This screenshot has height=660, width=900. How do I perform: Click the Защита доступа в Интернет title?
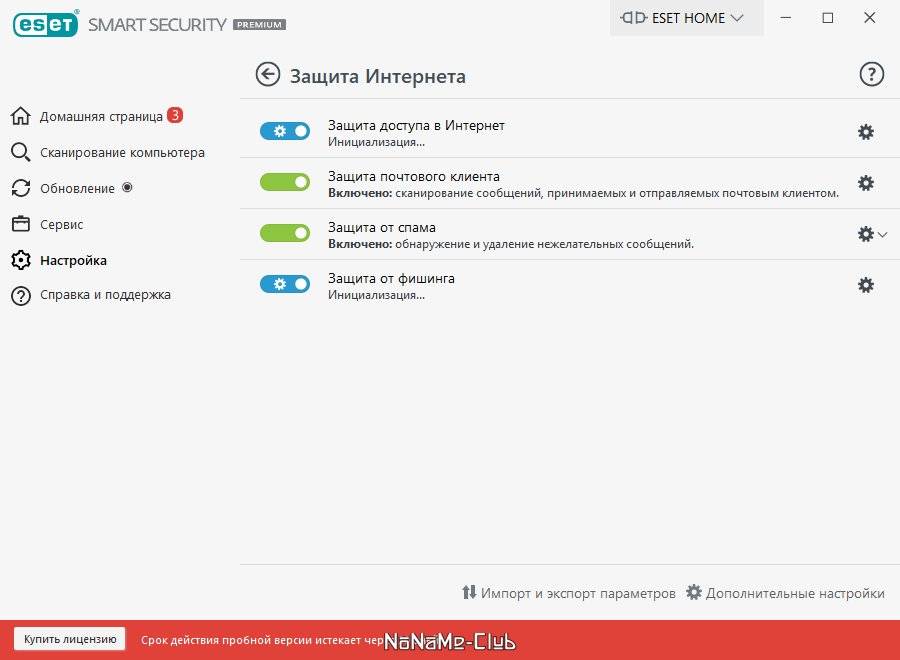click(x=416, y=126)
